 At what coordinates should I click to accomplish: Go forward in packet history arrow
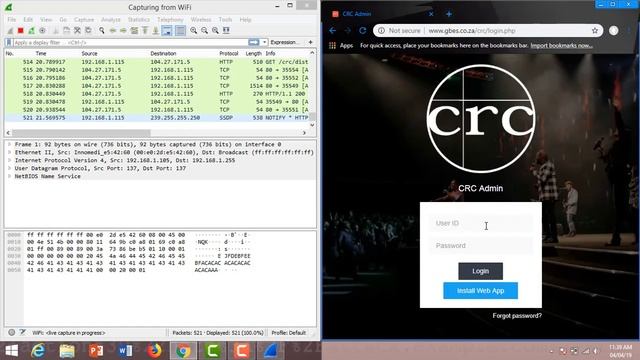pos(123,31)
